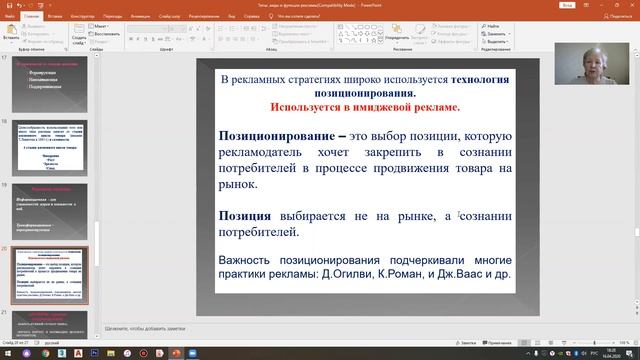The image size is (640, 360).
Task: Click the numbered list icon
Action: [x=233, y=29]
